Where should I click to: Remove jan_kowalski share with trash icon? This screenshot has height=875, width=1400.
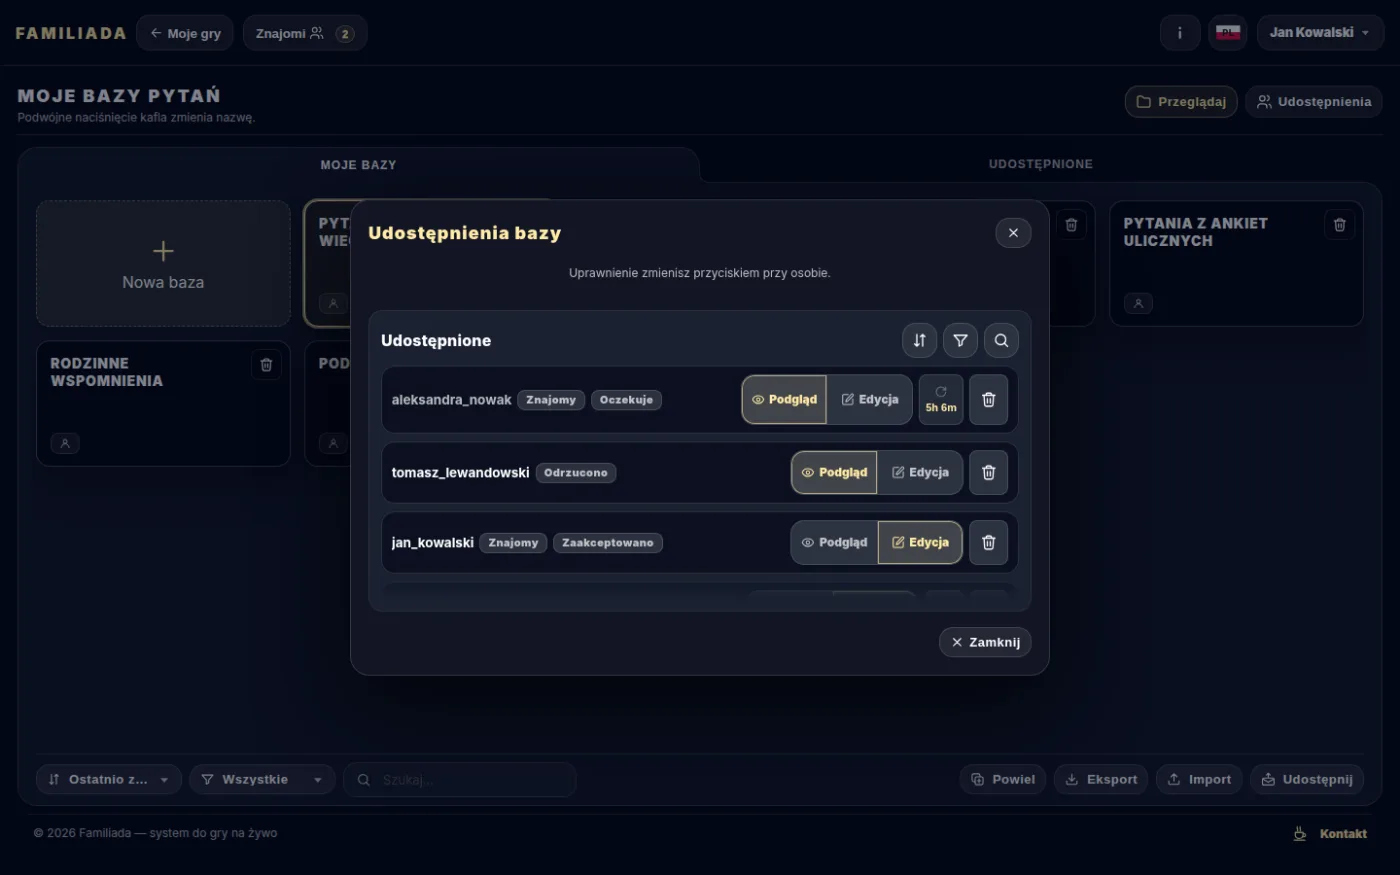pyautogui.click(x=988, y=543)
